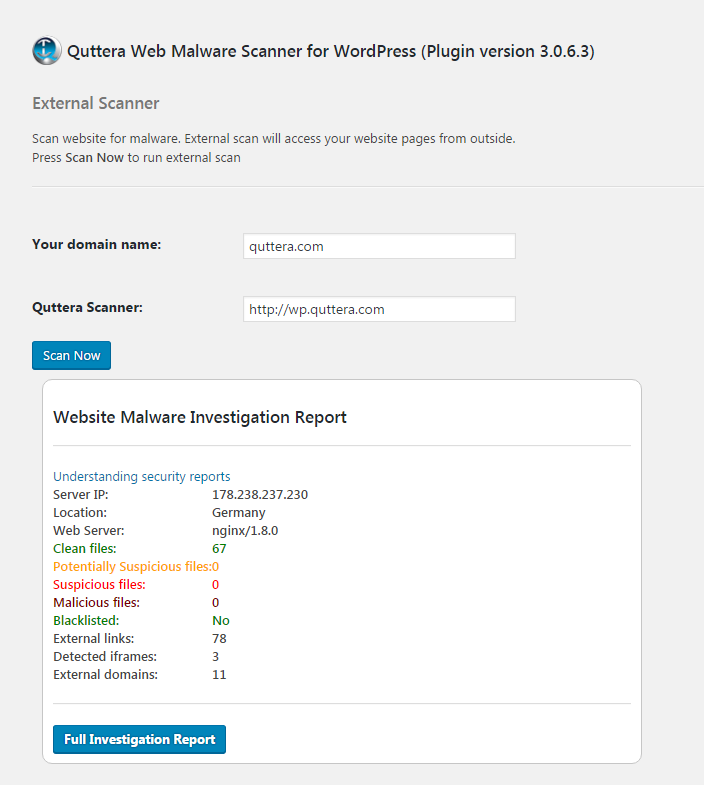
Task: Click the Detected iframes label
Action: [105, 656]
